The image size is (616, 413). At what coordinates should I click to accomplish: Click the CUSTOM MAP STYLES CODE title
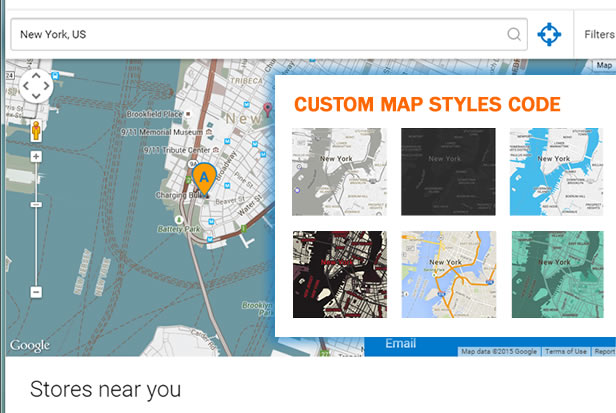(x=427, y=105)
